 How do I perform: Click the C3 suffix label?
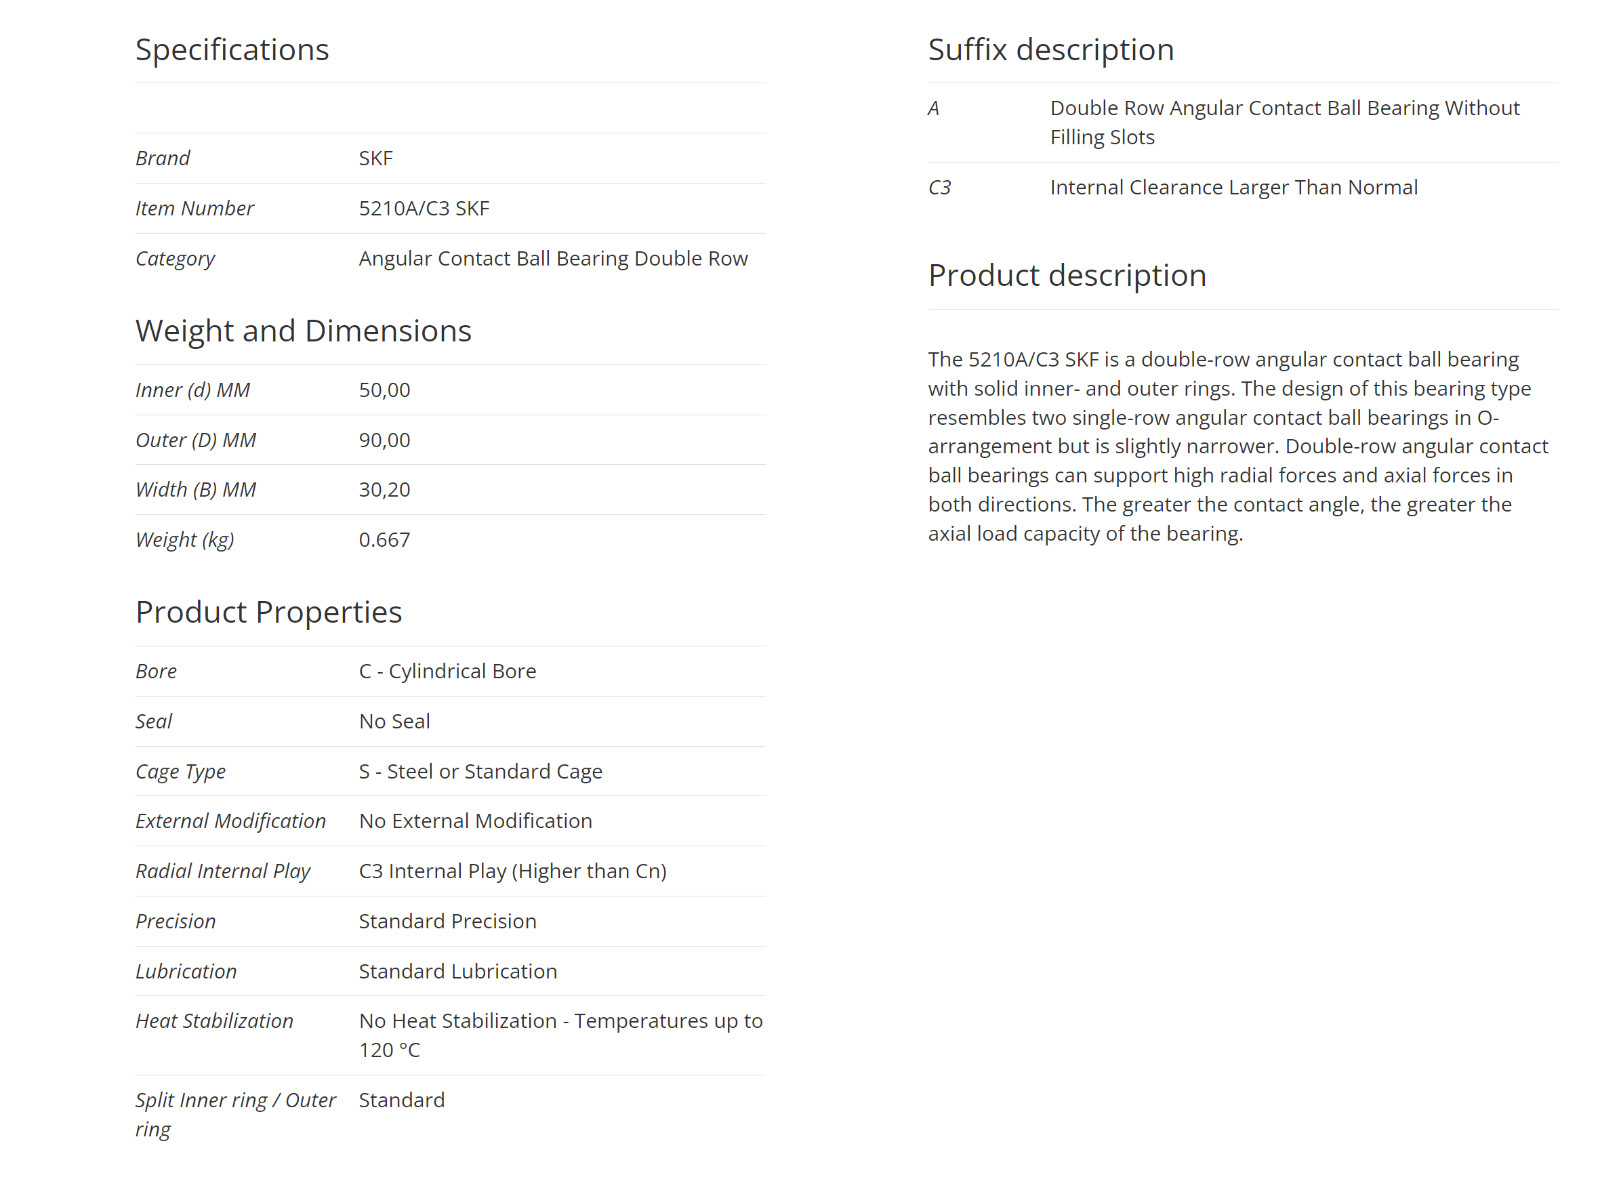[x=939, y=187]
